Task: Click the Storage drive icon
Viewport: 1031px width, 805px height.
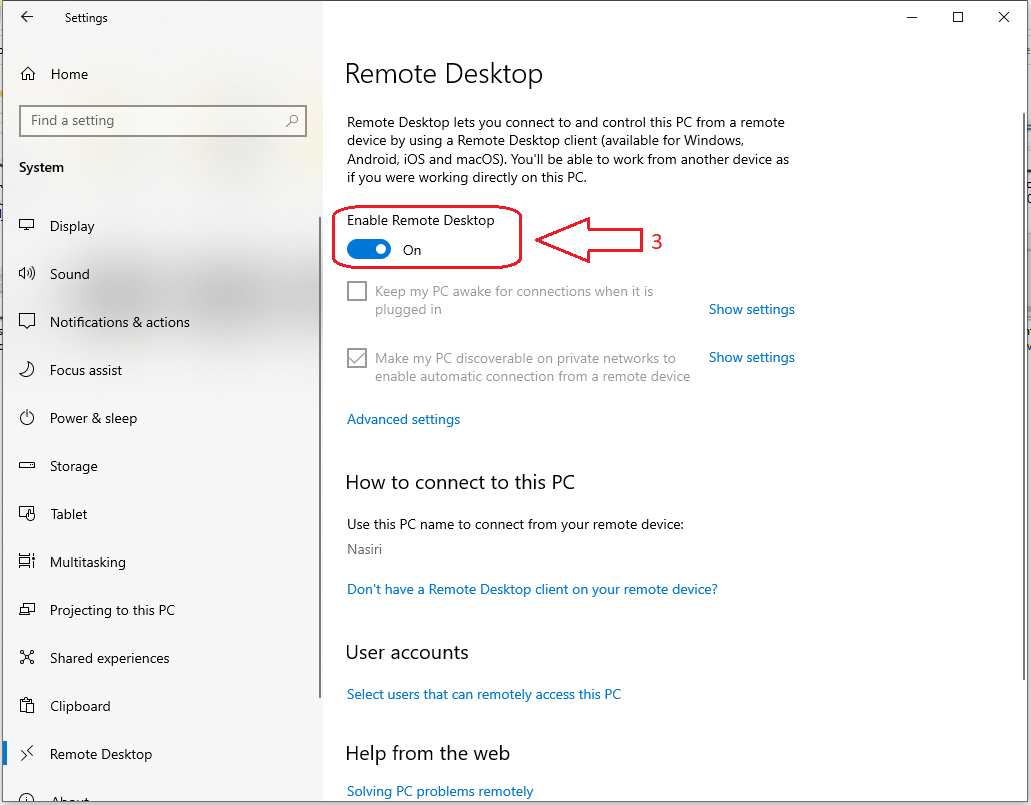Action: 28,466
